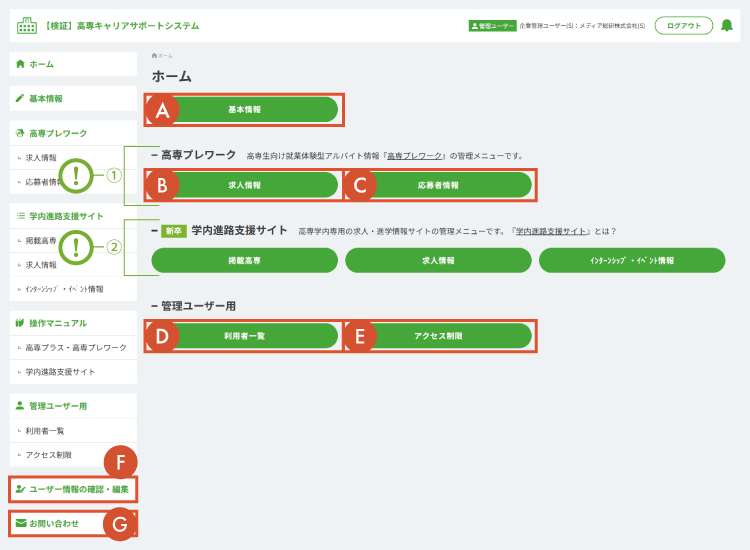The image size is (750, 550).
Task: Follow the 学内進路支援サイト underlined link
Action: 551,231
